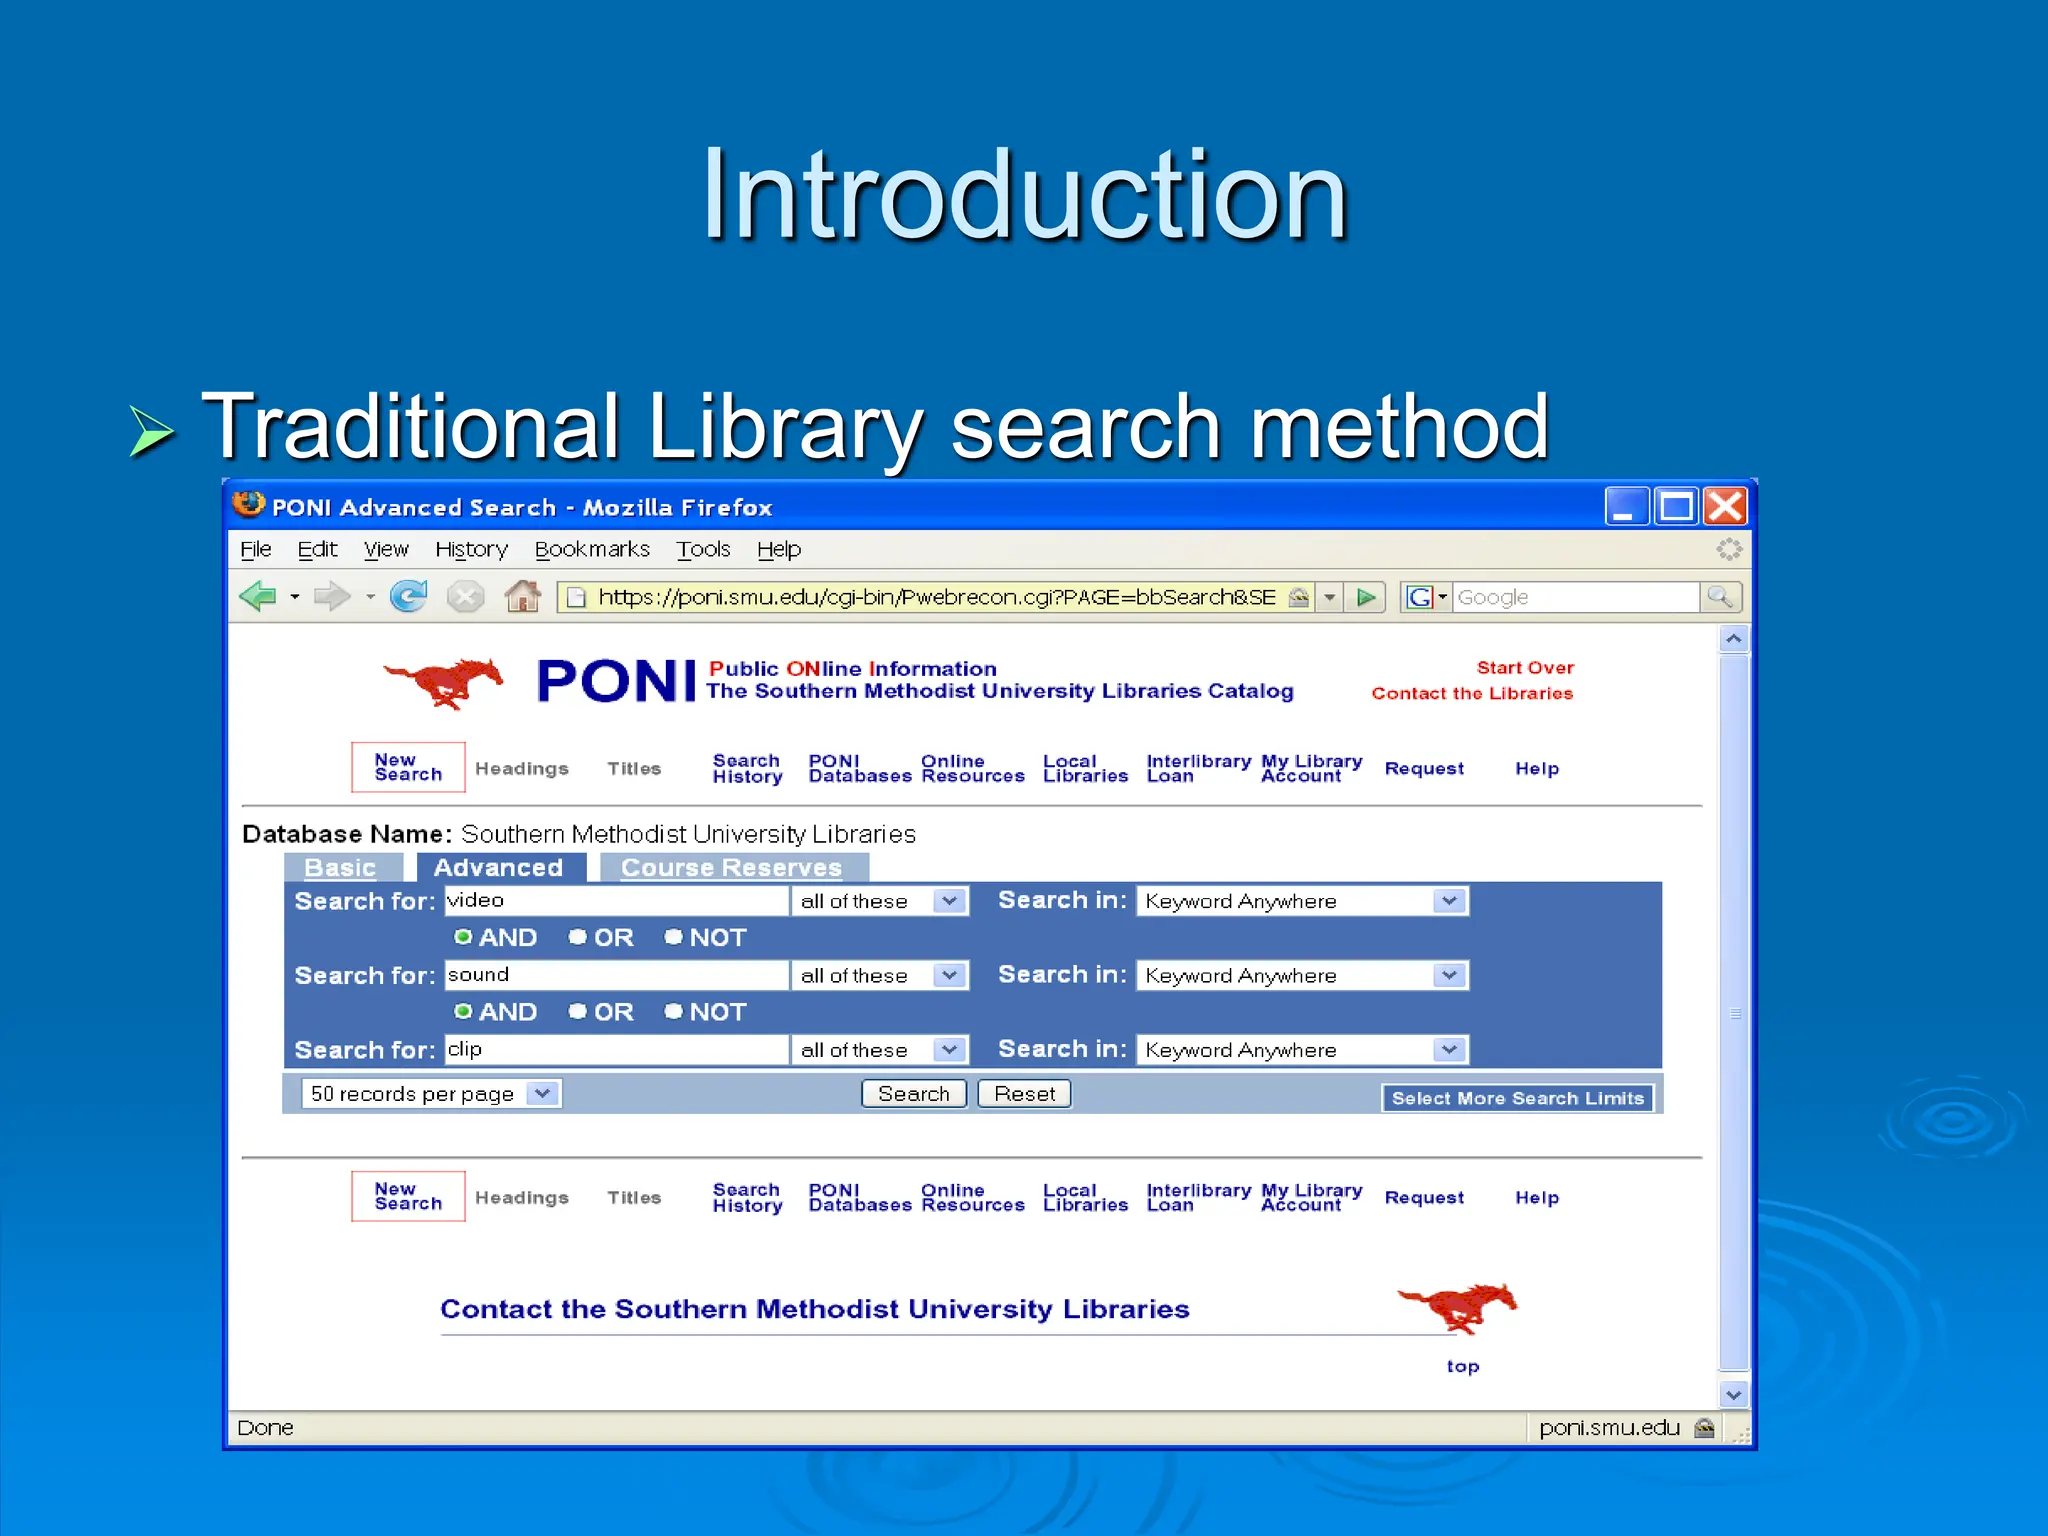Screen dimensions: 2048x1536
Task: Click the 'sound' search text field
Action: pyautogui.click(x=616, y=975)
